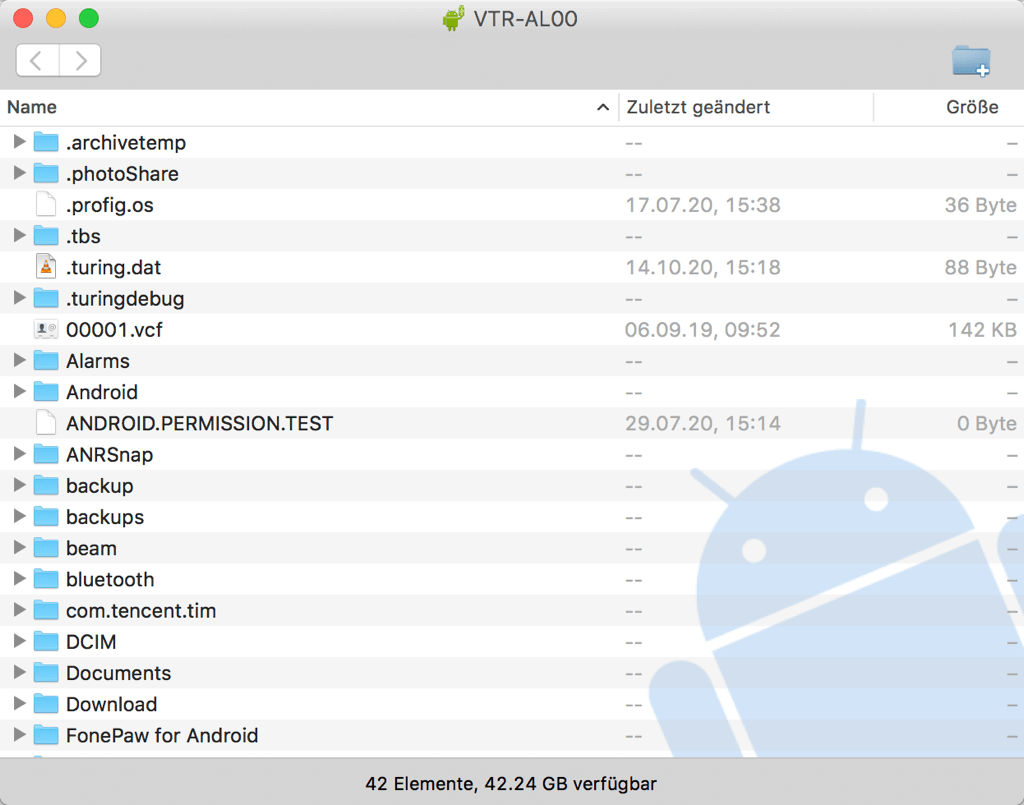Click the .profig.os file icon
Image resolution: width=1024 pixels, height=805 pixels.
click(x=46, y=204)
